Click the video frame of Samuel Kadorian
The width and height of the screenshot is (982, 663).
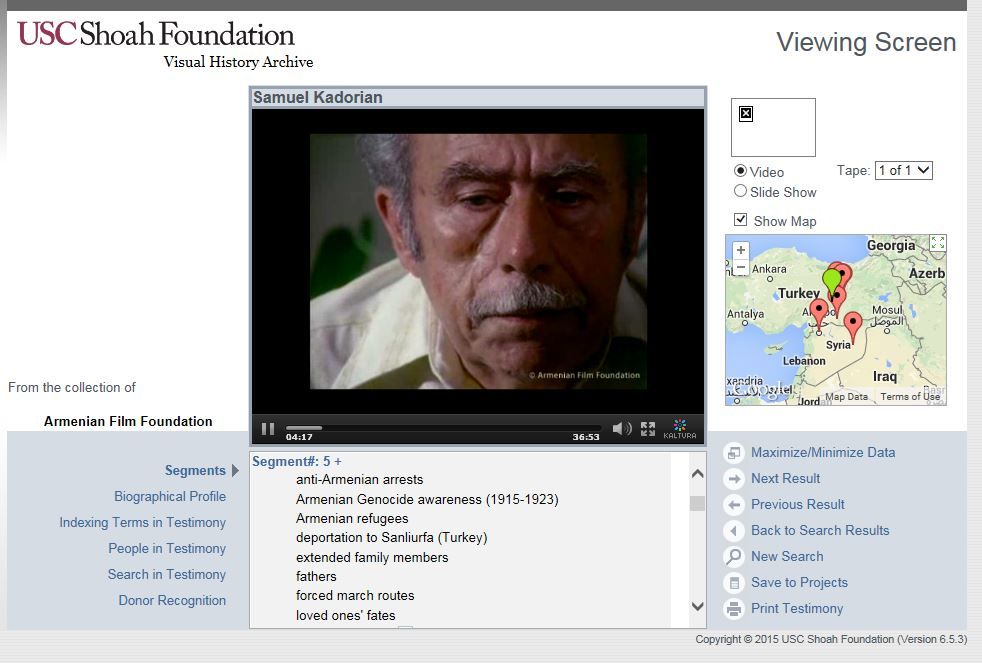pyautogui.click(x=478, y=261)
